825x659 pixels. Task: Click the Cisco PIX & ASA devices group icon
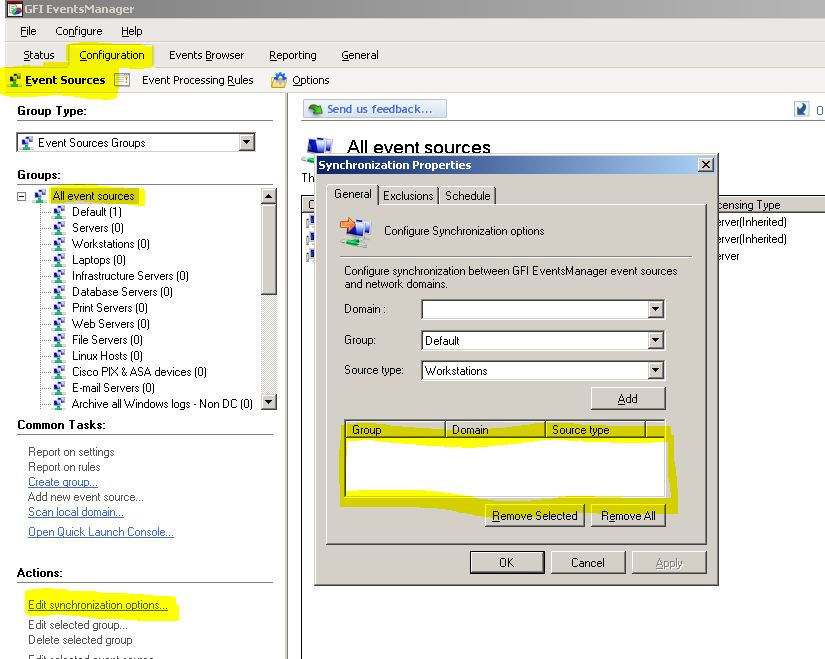59,372
